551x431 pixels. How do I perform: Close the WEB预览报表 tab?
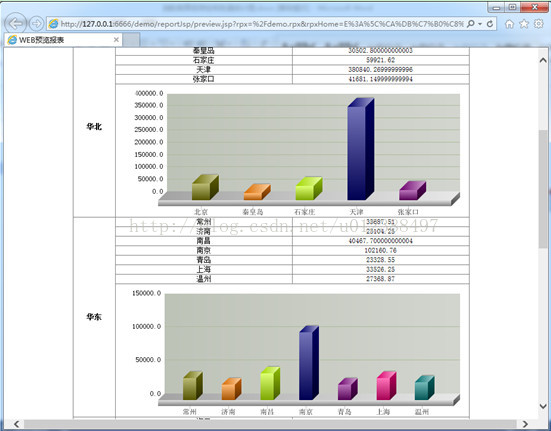[x=116, y=40]
